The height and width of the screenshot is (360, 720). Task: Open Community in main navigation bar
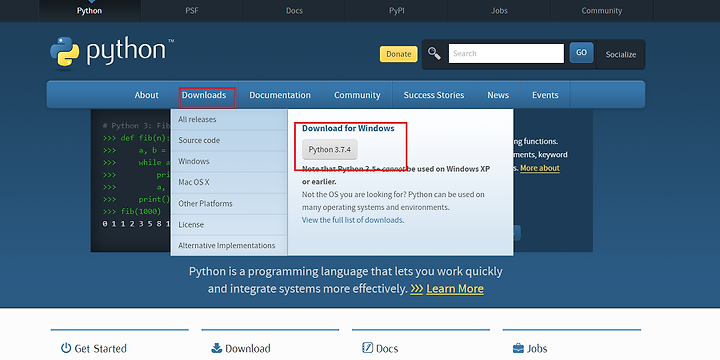coord(357,95)
